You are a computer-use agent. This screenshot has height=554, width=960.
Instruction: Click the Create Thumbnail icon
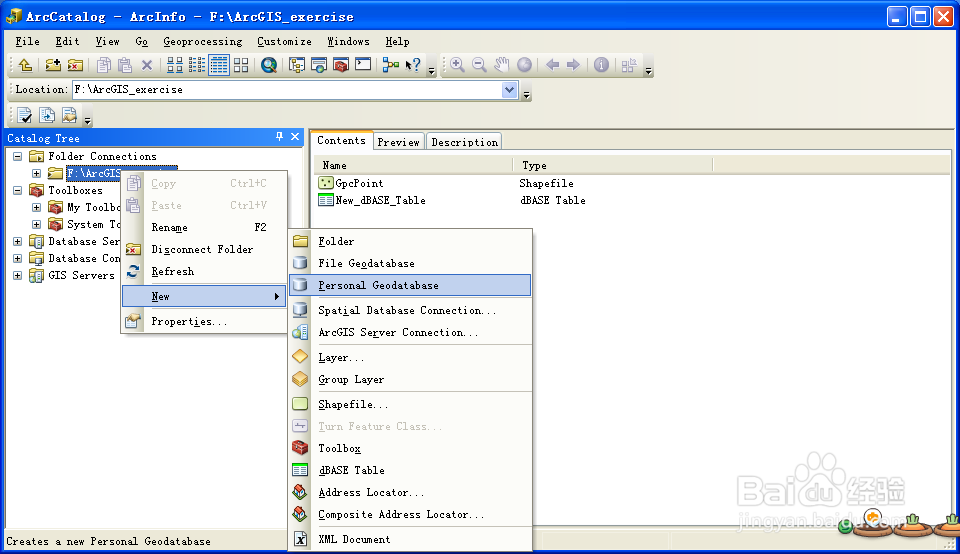click(629, 65)
